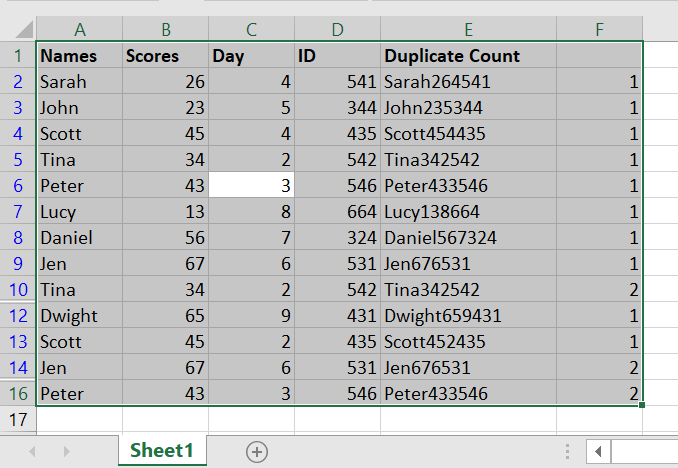The height and width of the screenshot is (468, 678).
Task: Click the Names header cell
Action: coord(80,55)
